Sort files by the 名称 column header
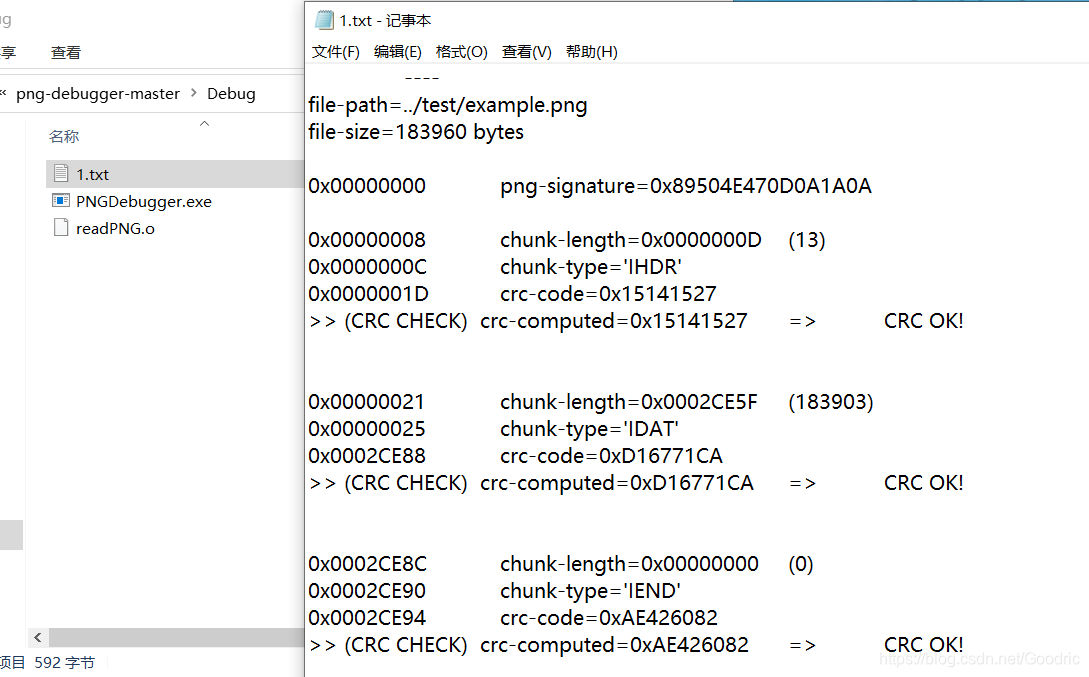 [64, 136]
